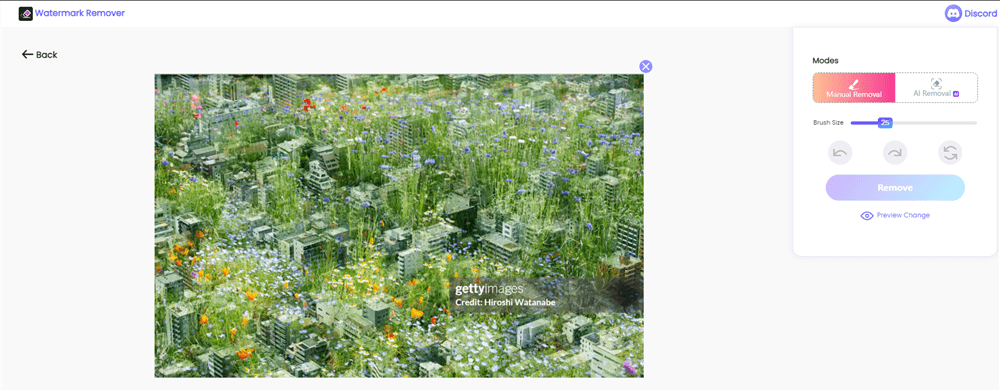The width and height of the screenshot is (1000, 391).
Task: Switch to Manual Removal mode
Action: [x=854, y=87]
